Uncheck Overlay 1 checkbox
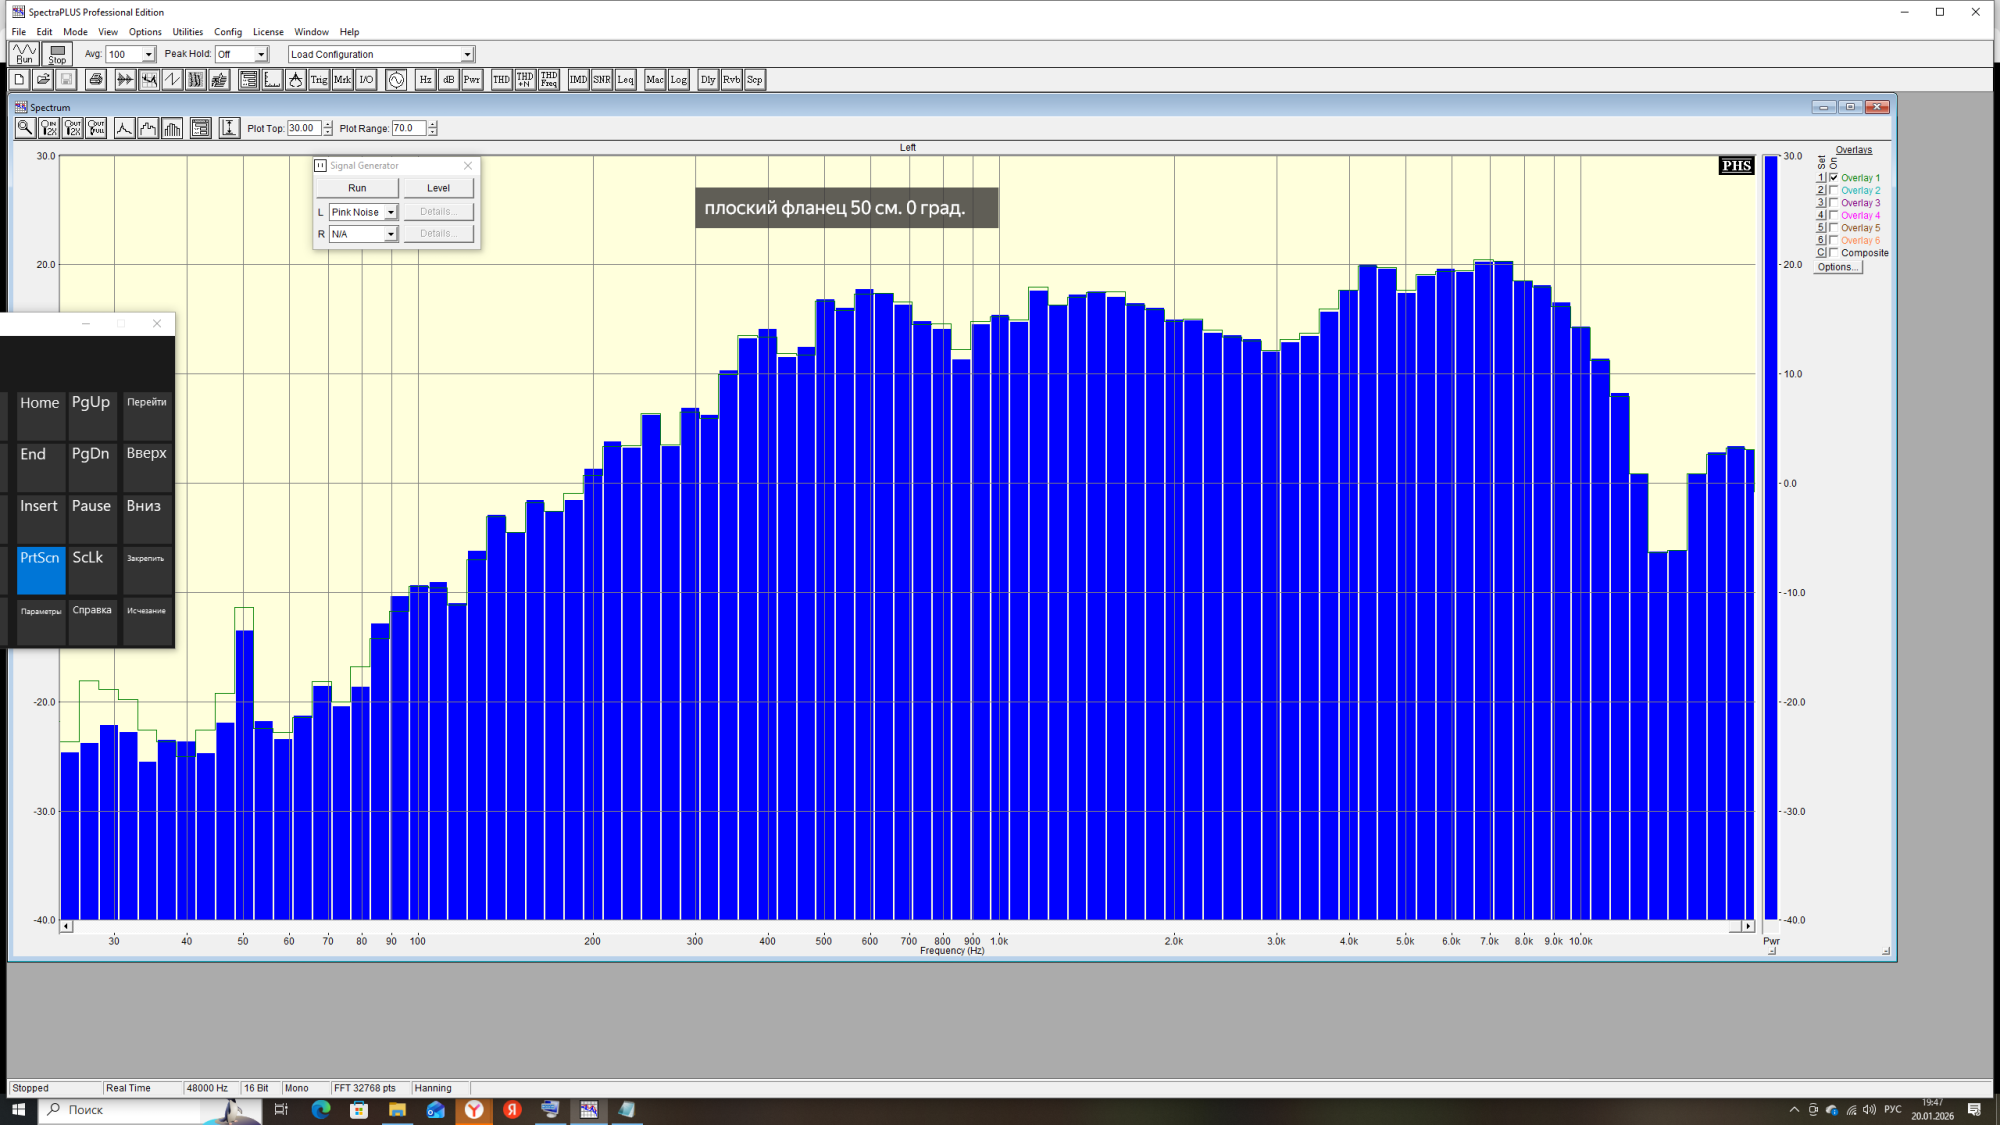The image size is (2000, 1125). click(1834, 178)
